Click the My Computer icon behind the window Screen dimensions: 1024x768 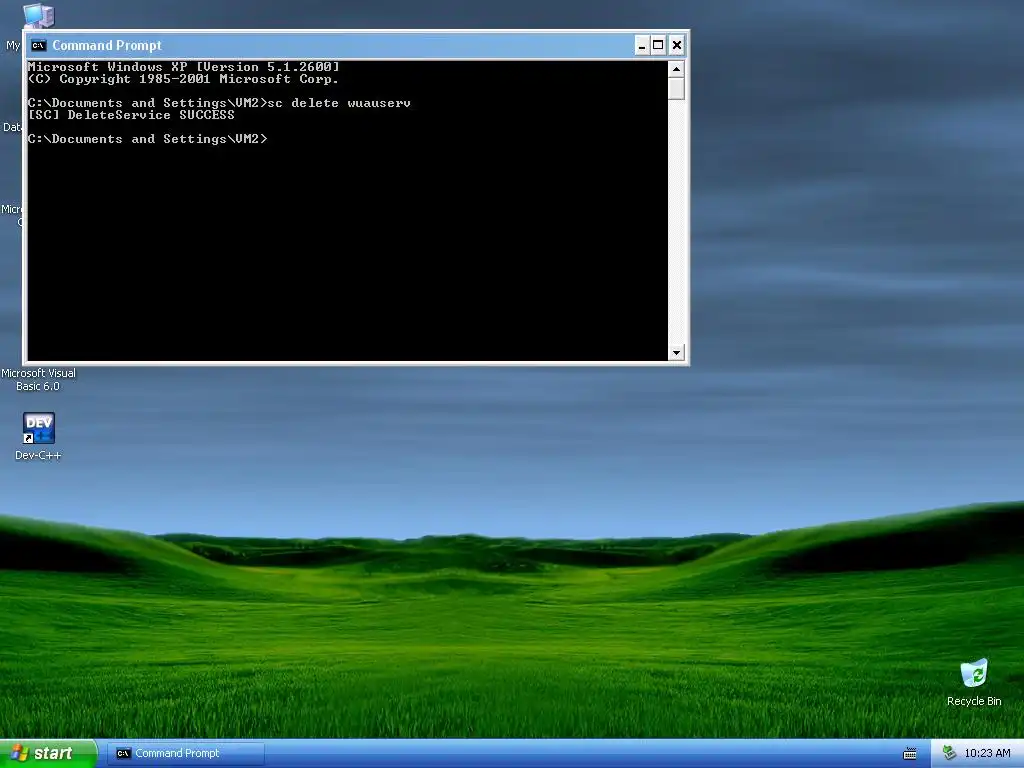click(x=38, y=14)
